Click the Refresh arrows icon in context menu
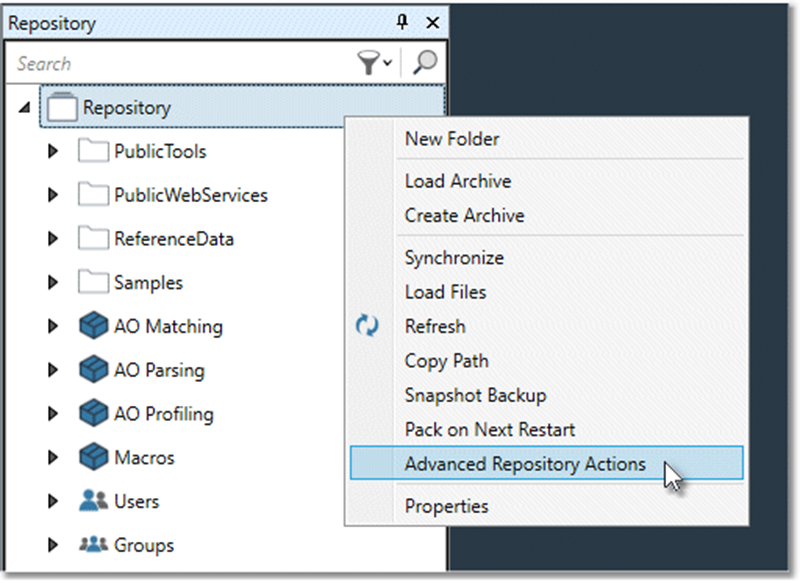This screenshot has height=583, width=800. tap(367, 327)
